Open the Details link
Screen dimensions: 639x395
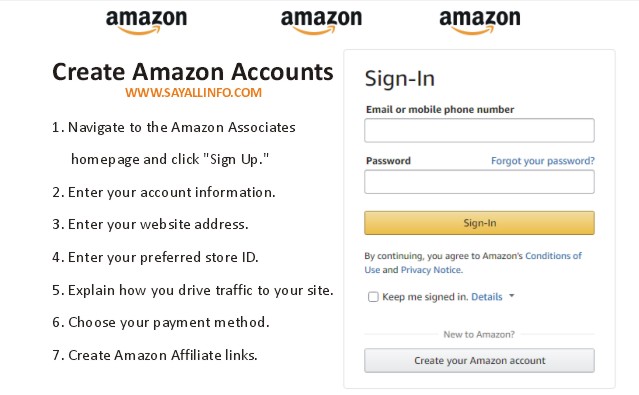coord(487,297)
